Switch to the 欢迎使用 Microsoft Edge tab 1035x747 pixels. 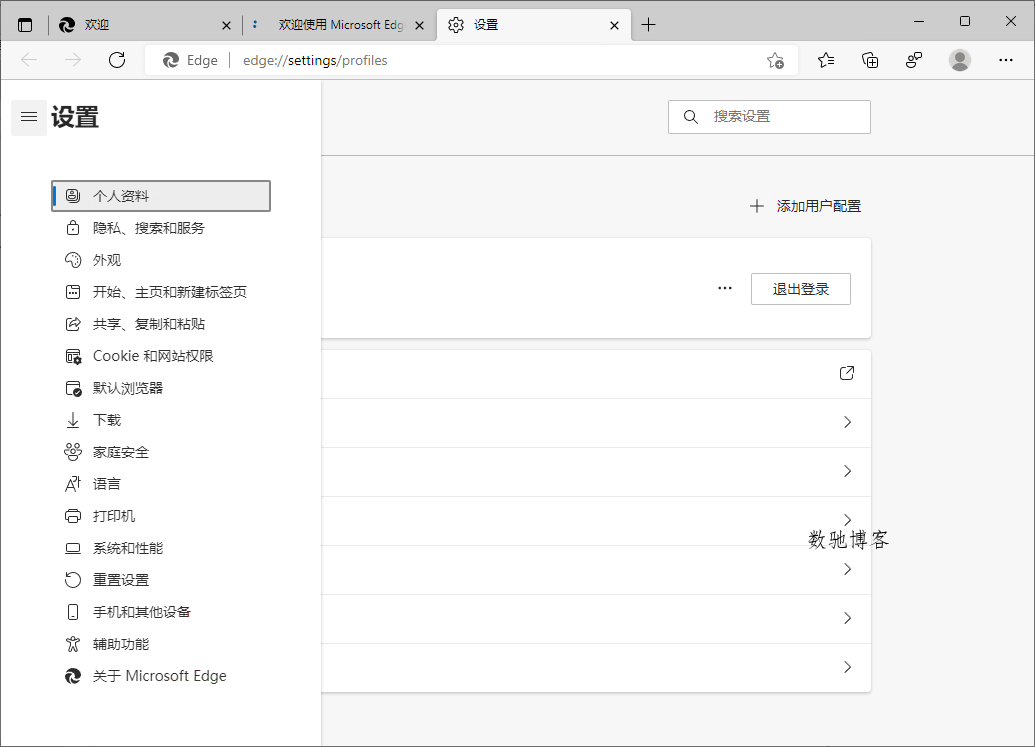pos(339,25)
